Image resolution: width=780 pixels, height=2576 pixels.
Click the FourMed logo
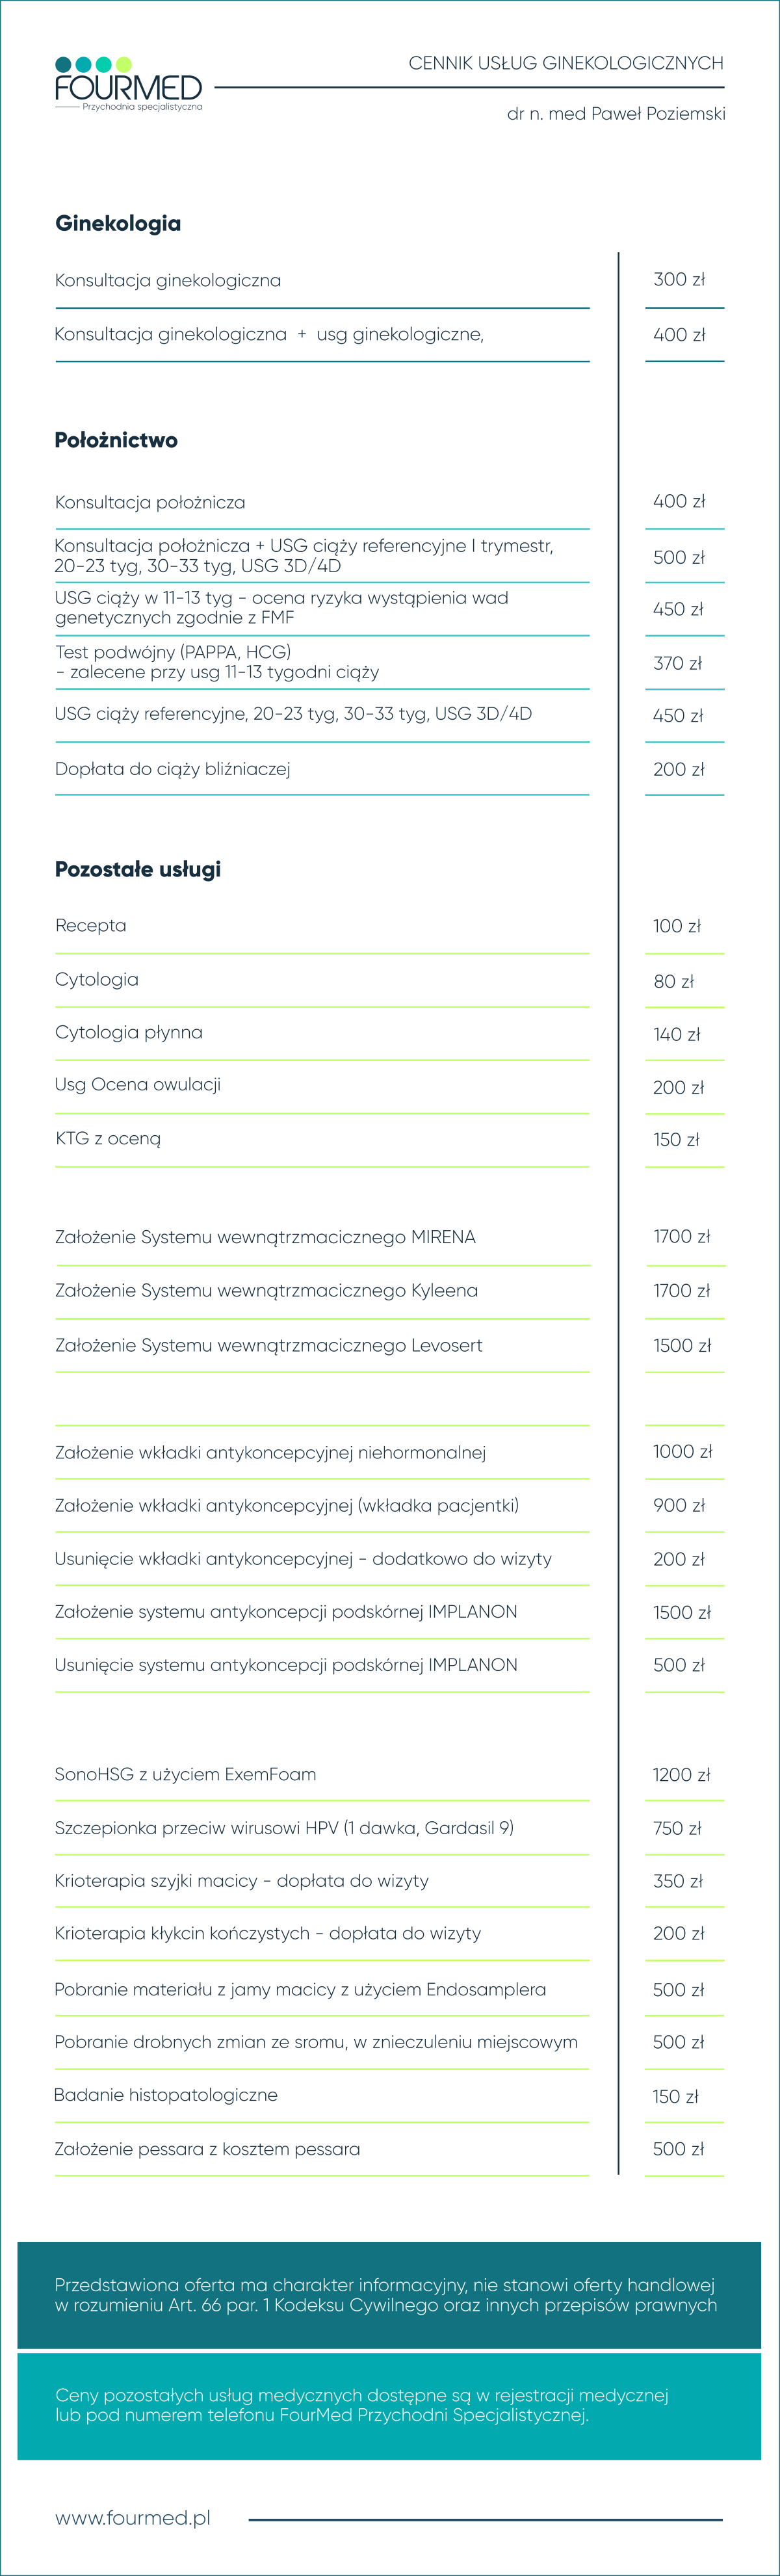(x=129, y=84)
